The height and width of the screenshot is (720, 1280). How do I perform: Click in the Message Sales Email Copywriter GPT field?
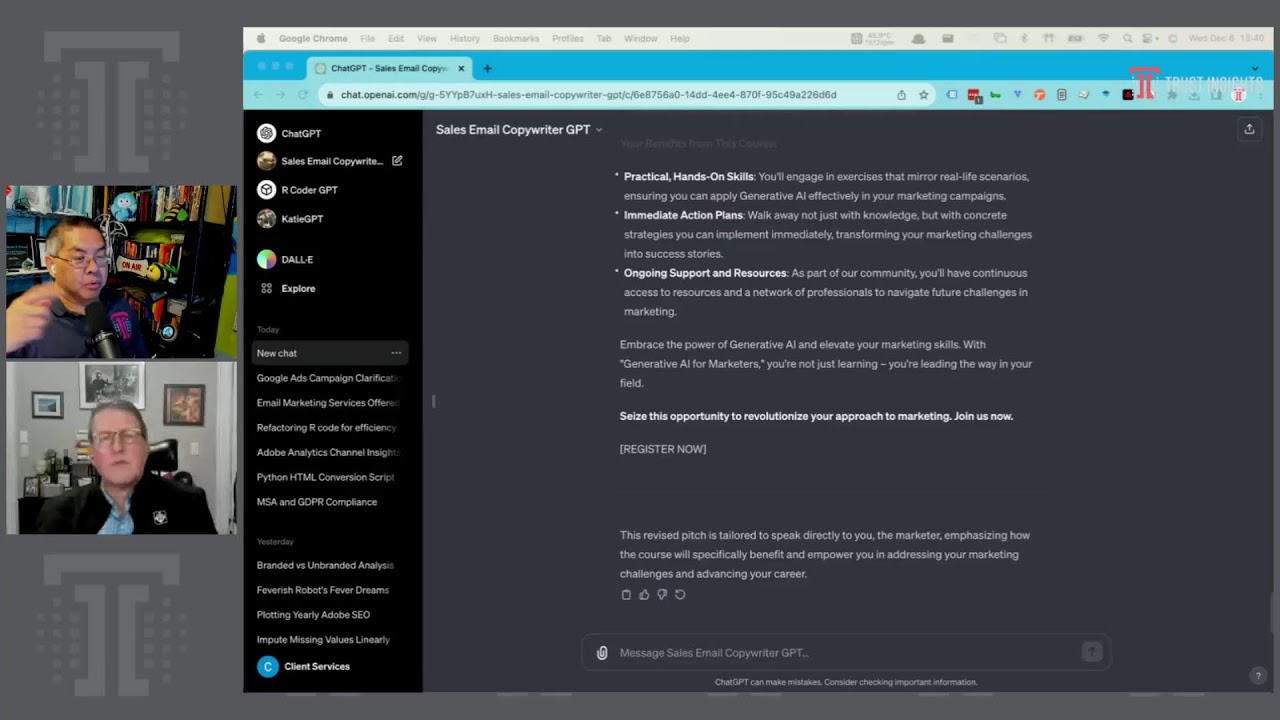coord(845,653)
